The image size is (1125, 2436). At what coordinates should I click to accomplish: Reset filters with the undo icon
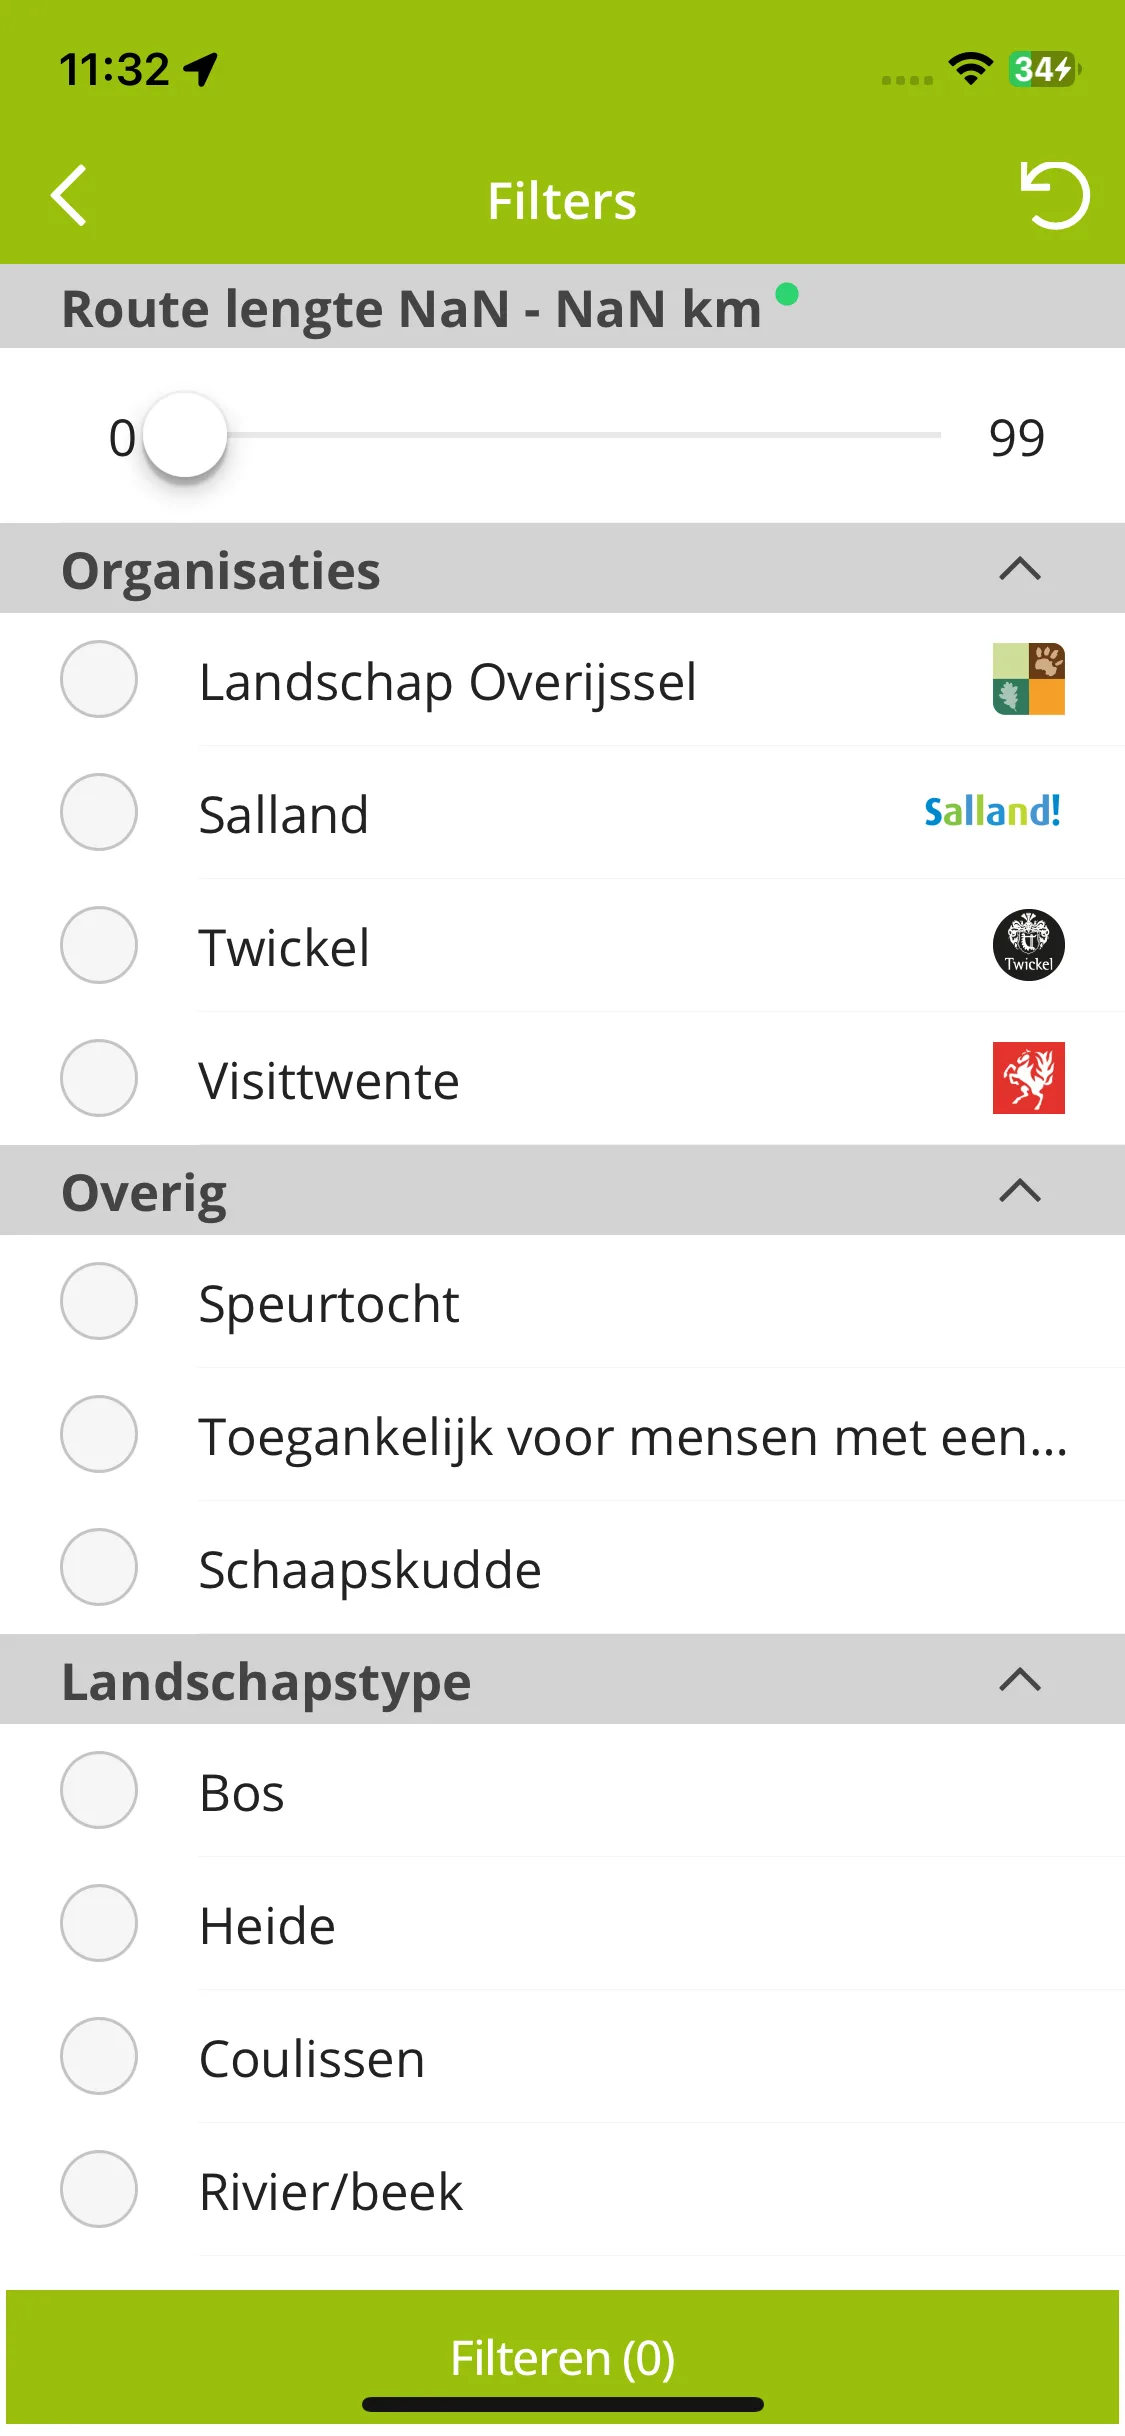(1054, 196)
